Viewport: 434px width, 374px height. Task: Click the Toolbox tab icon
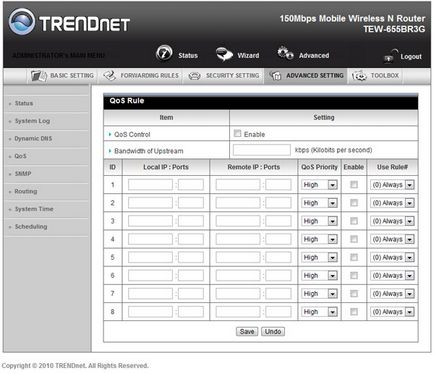click(x=359, y=76)
